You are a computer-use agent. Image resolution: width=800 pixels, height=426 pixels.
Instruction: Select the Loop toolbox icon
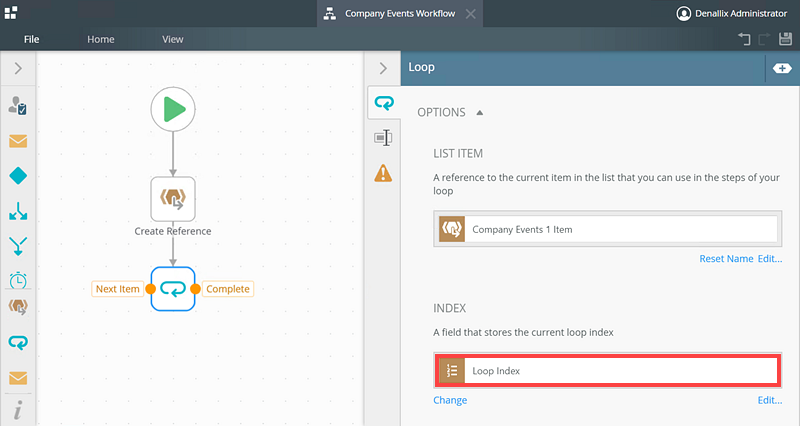tap(18, 342)
